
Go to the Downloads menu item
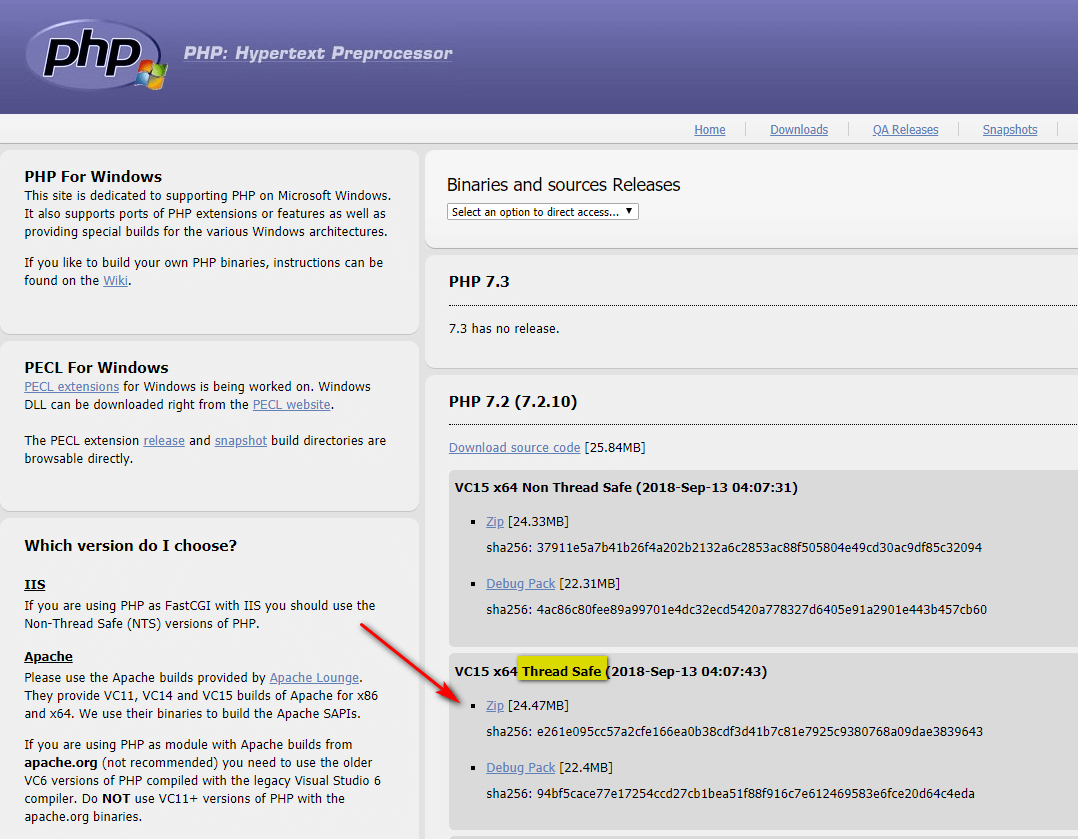pyautogui.click(x=798, y=130)
